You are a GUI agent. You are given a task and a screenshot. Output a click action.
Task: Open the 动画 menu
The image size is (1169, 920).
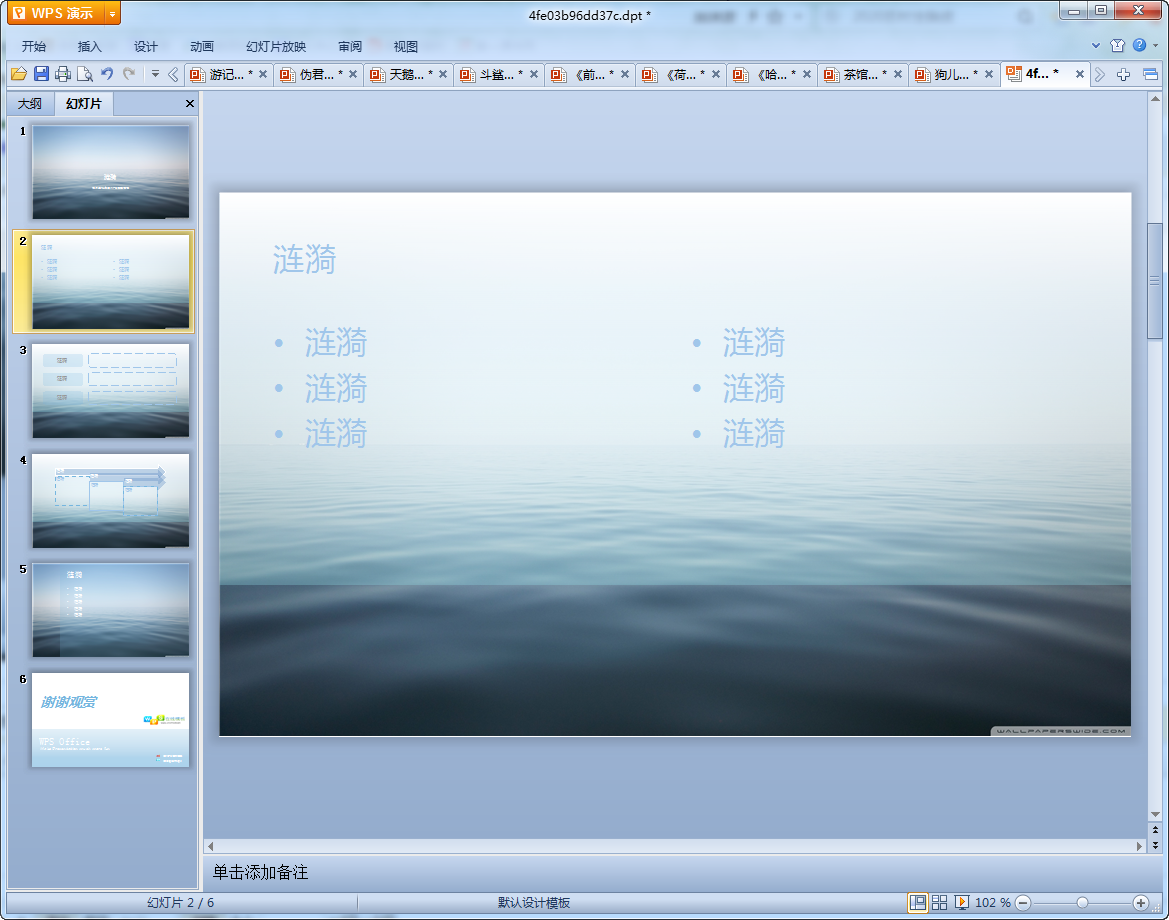[201, 46]
